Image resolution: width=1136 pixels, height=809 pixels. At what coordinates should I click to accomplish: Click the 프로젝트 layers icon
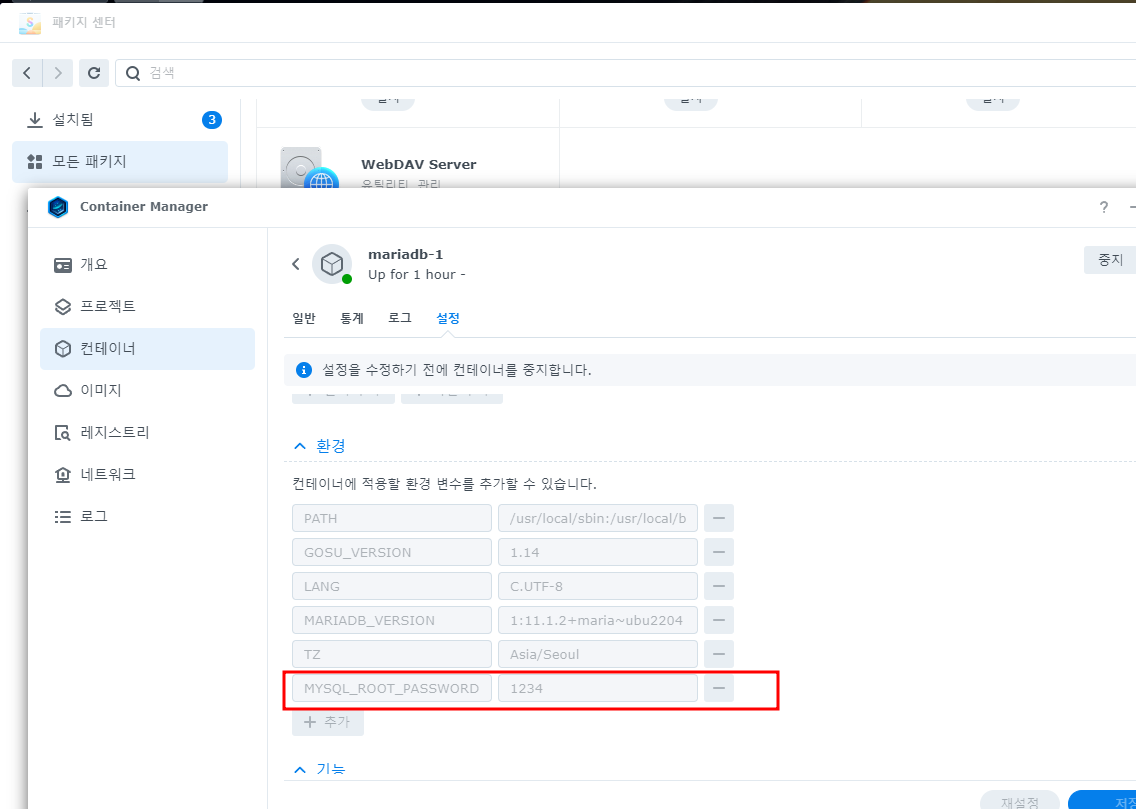(x=63, y=307)
